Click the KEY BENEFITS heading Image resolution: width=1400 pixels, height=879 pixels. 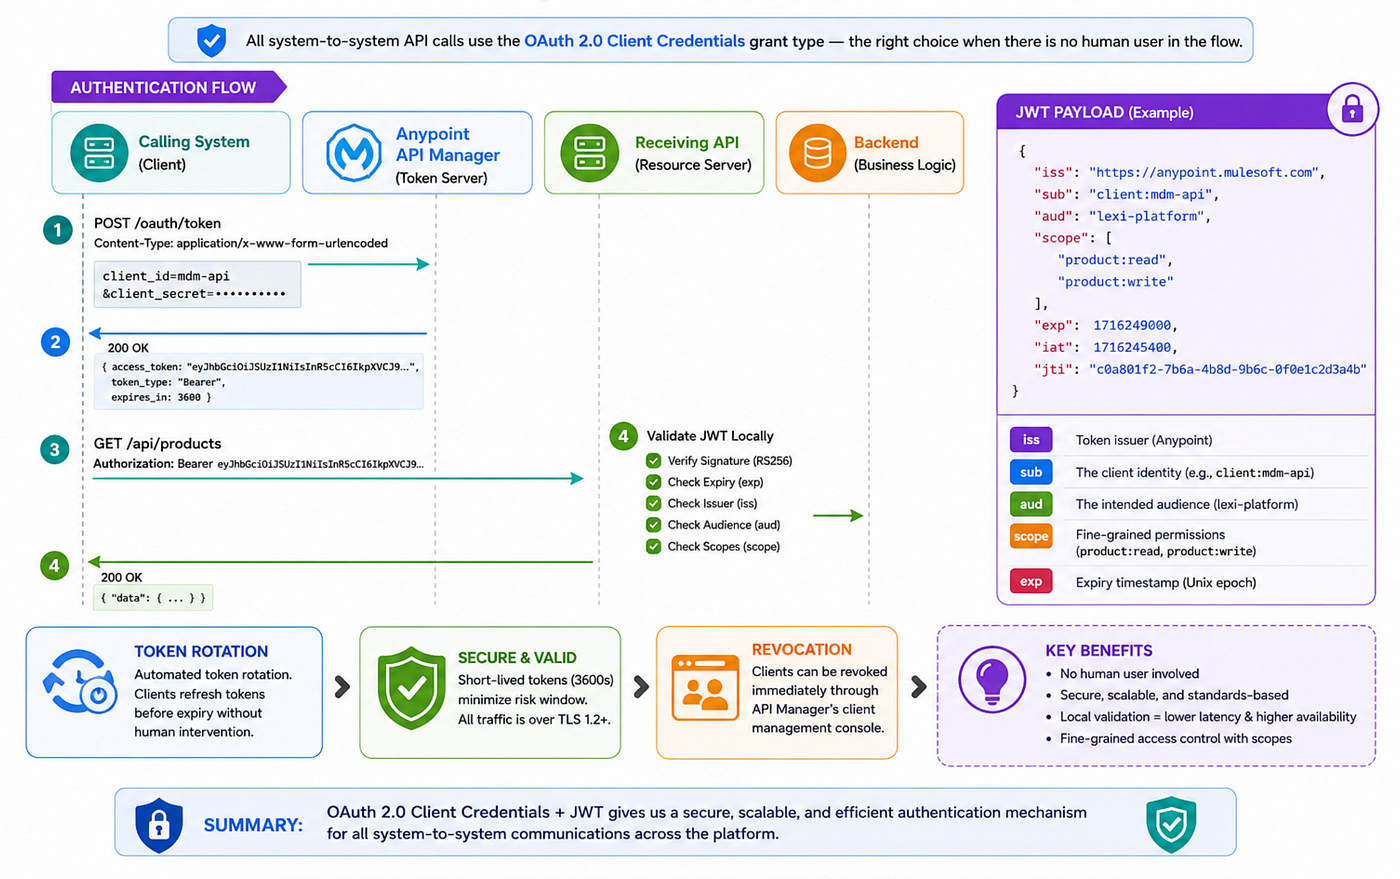(1099, 650)
